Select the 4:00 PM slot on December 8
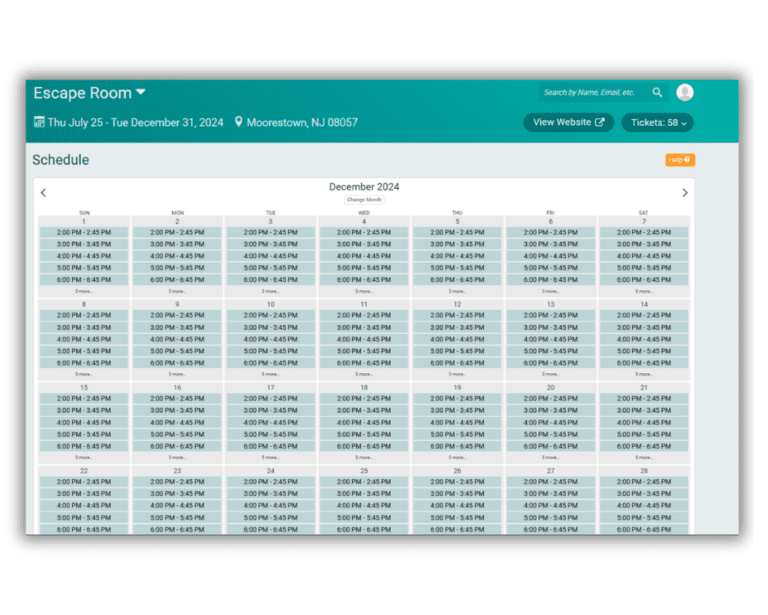Image resolution: width=768 pixels, height=615 pixels. point(84,339)
